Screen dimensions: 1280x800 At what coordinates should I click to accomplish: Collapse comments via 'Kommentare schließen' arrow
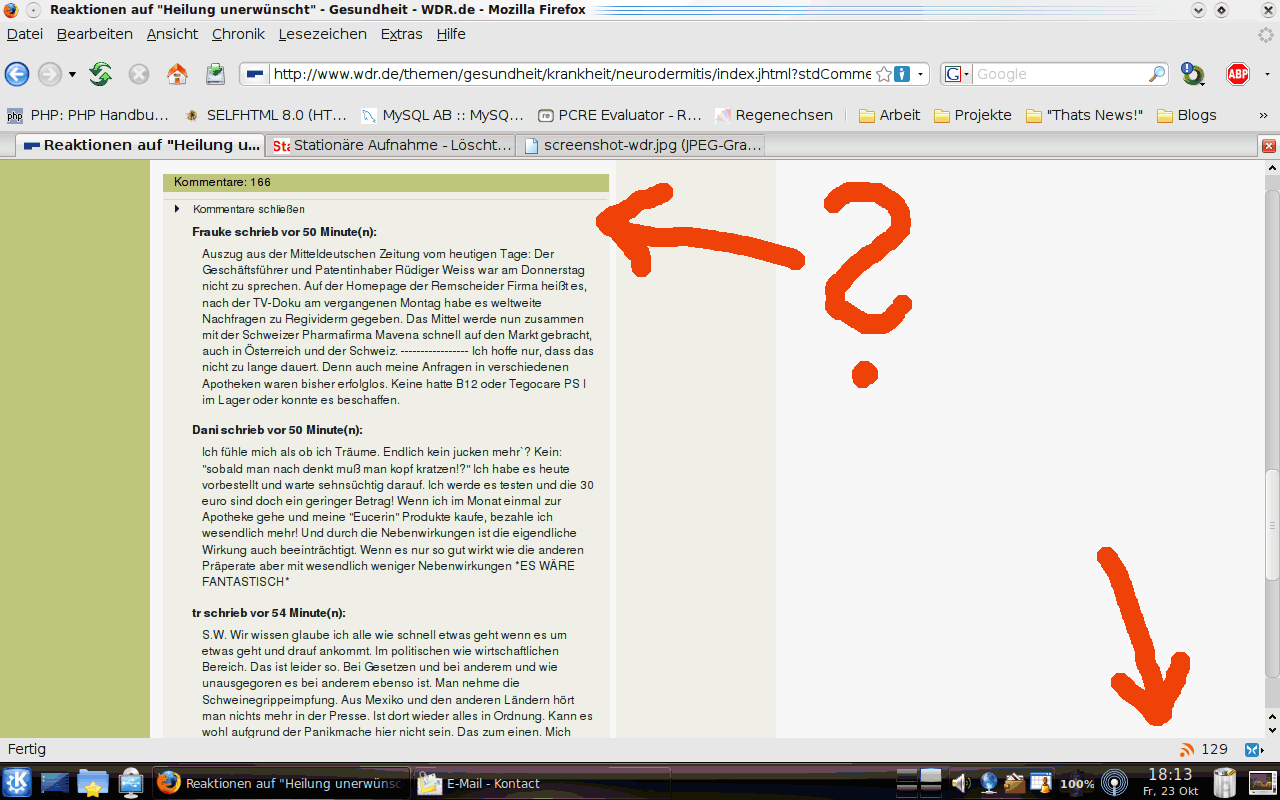(x=178, y=209)
